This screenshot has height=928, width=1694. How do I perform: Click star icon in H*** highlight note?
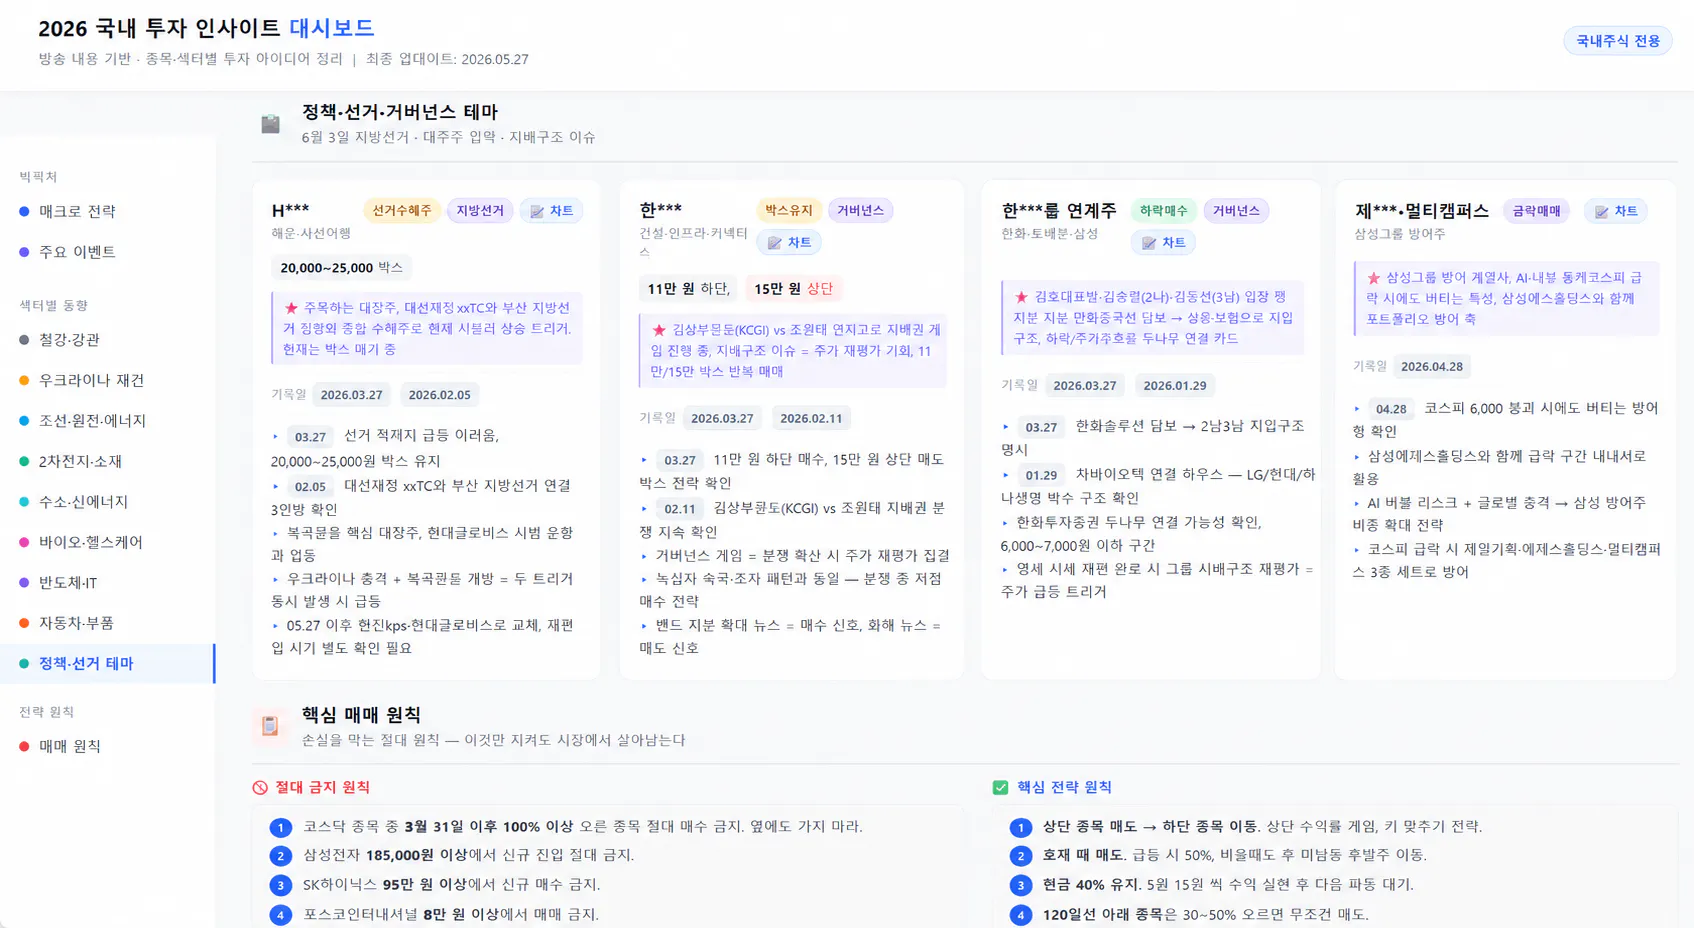(291, 308)
